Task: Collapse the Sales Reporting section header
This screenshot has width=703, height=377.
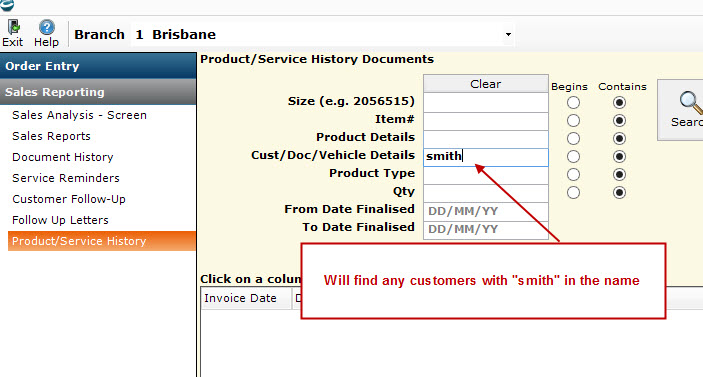Action: tap(98, 92)
